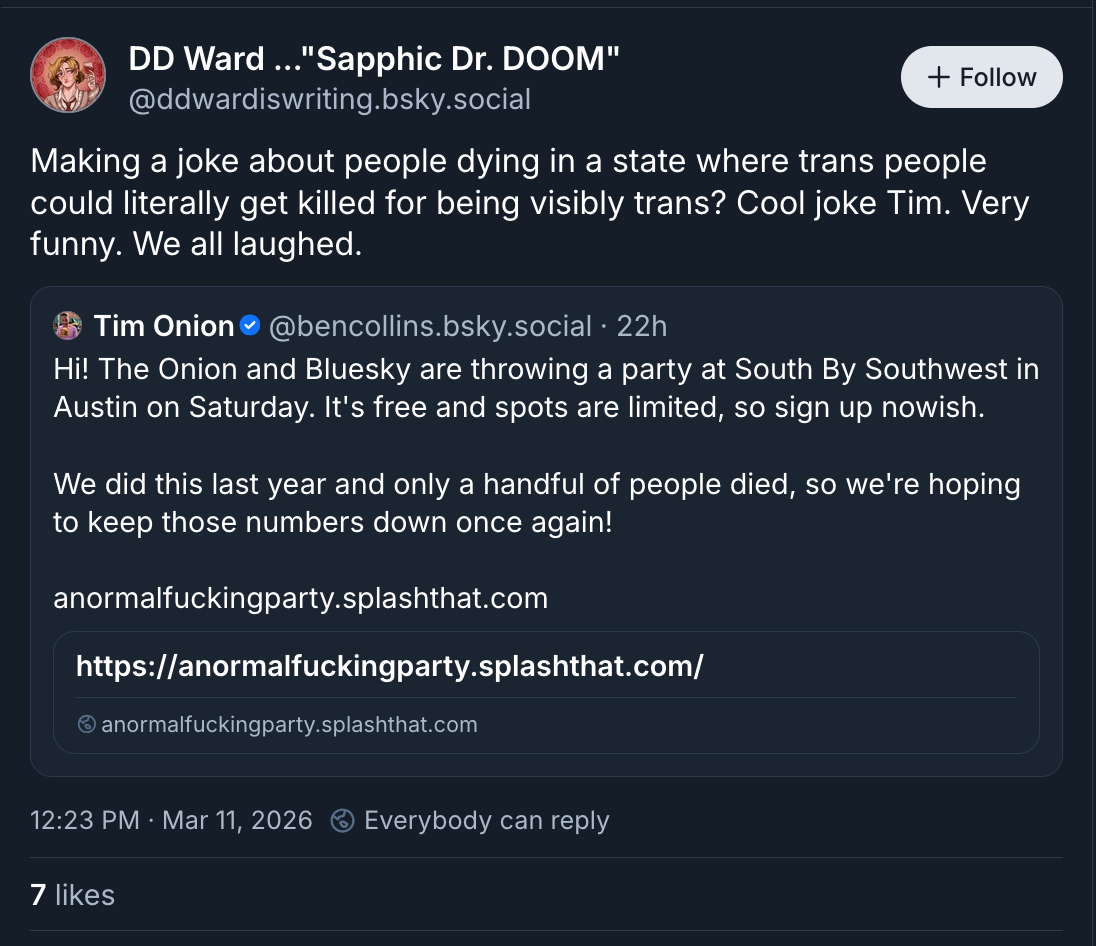This screenshot has height=946, width=1096.
Task: Click DD Ward's profile avatar
Action: (68, 75)
